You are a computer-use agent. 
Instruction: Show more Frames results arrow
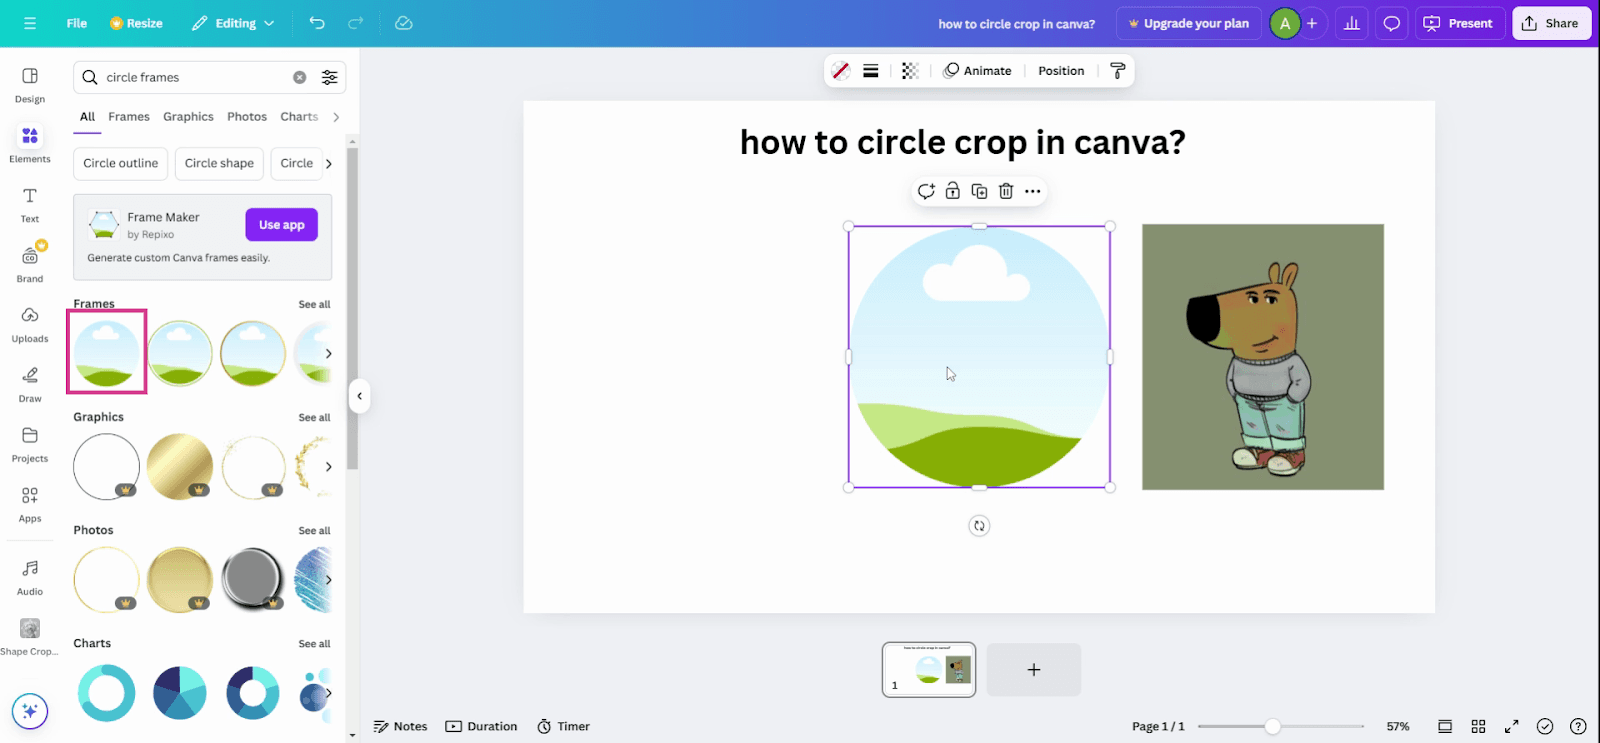[x=328, y=353]
